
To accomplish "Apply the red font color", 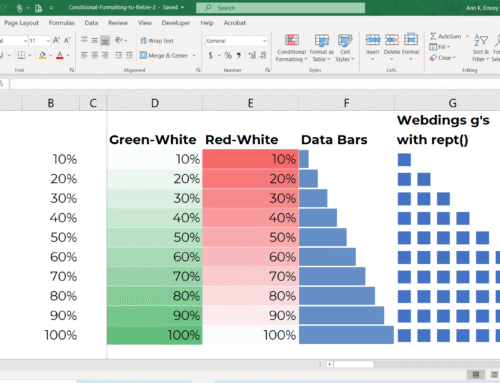I will coord(60,55).
